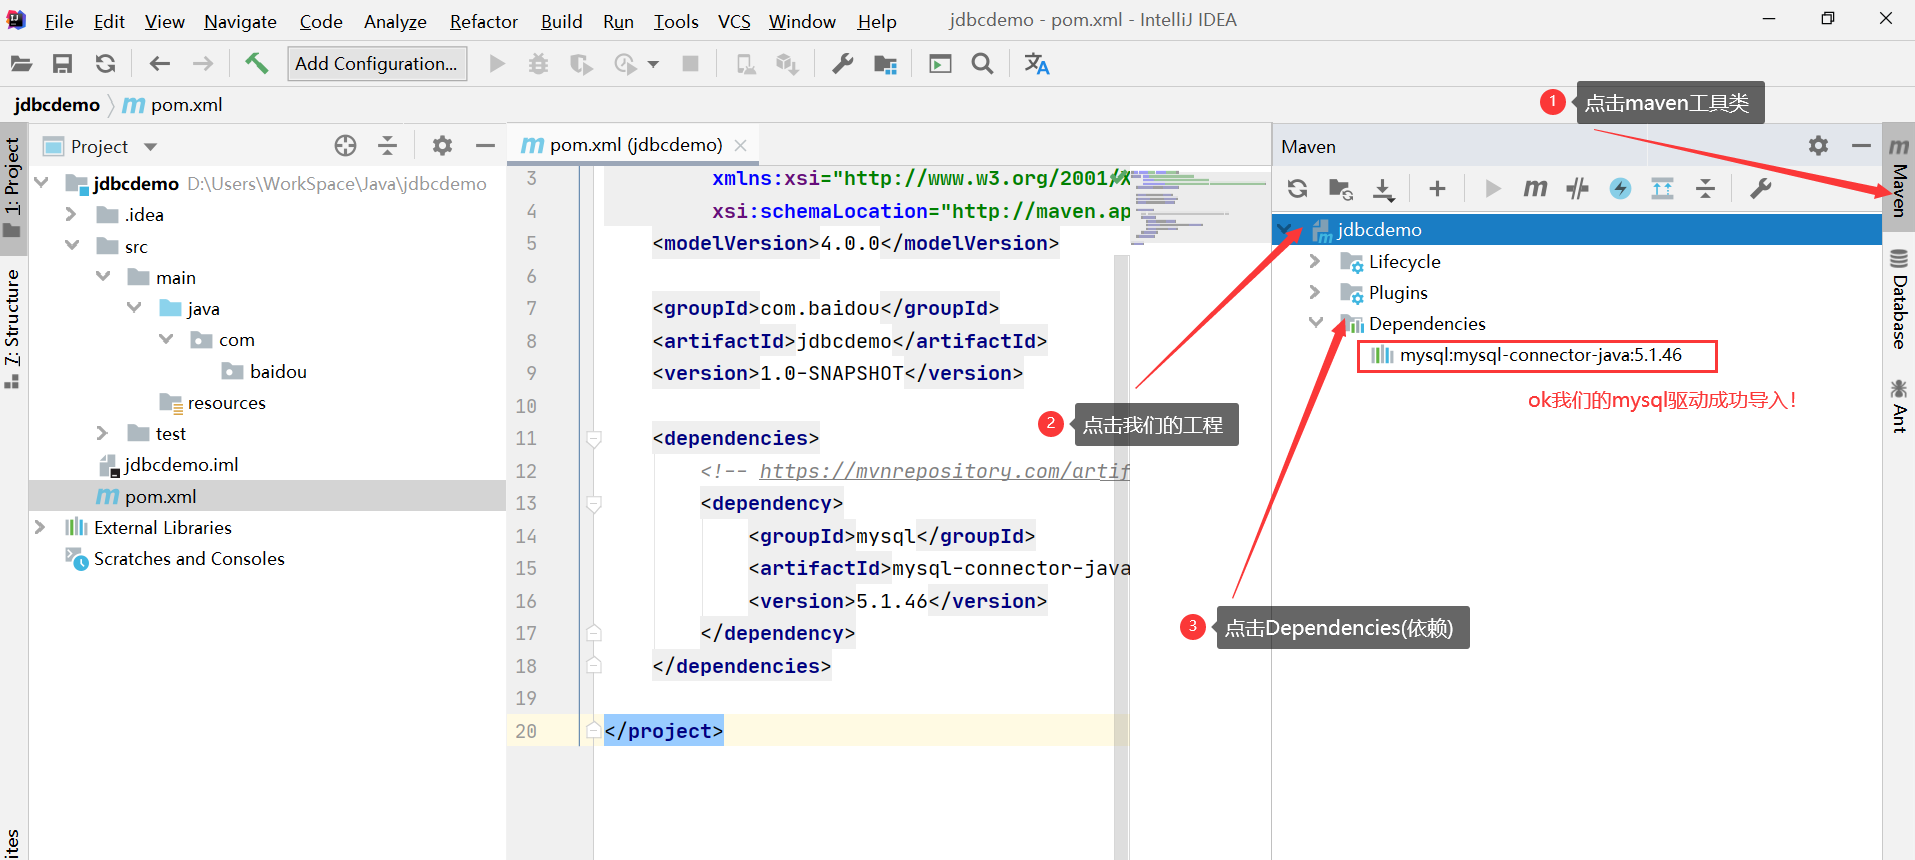Open the Refactor menu
This screenshot has width=1915, height=860.
point(484,21)
